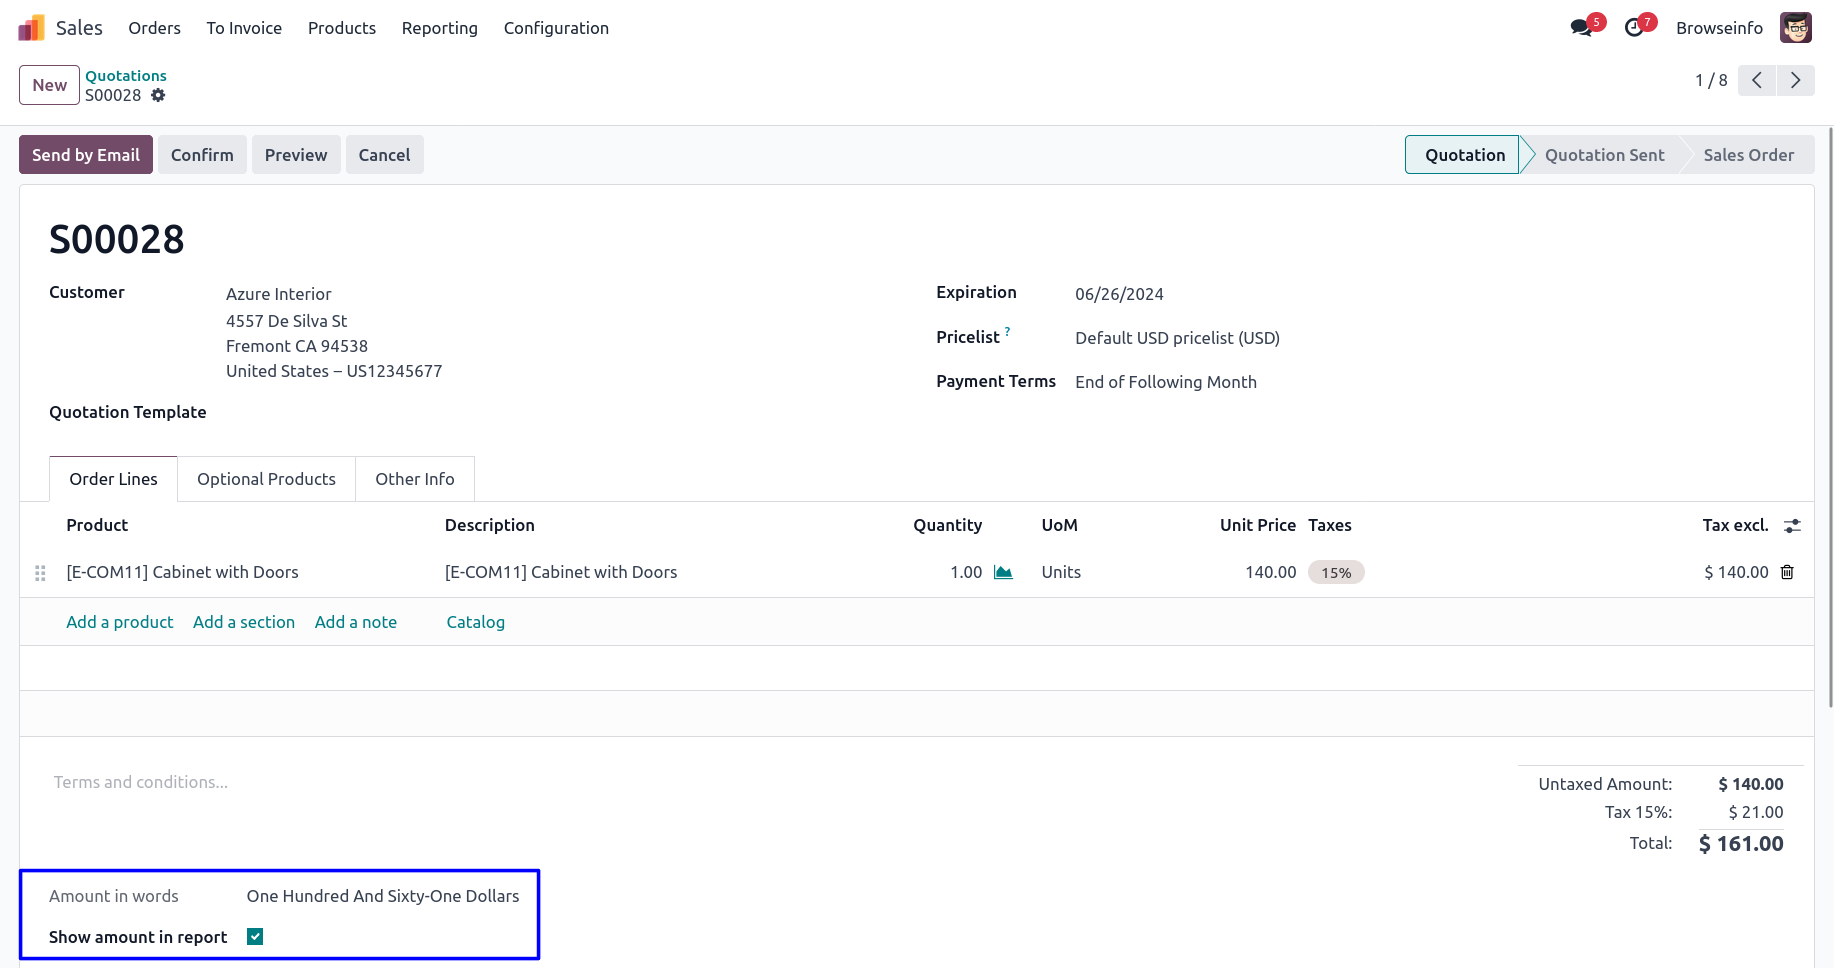Go to the previous quotation record
The width and height of the screenshot is (1834, 968).
[x=1756, y=80]
